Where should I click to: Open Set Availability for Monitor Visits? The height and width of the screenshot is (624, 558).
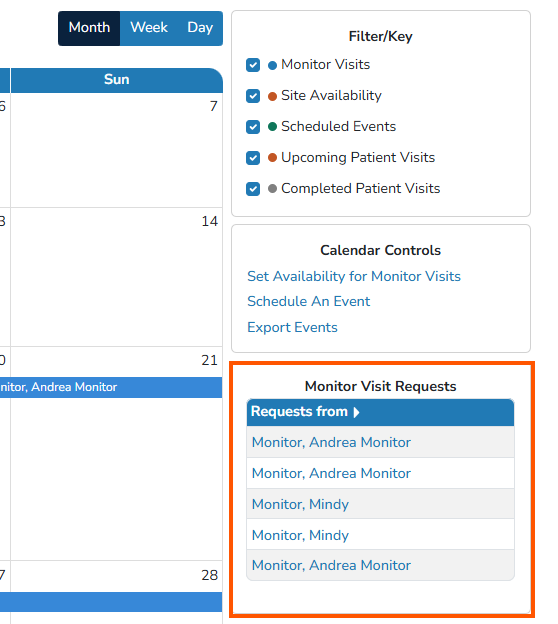354,276
